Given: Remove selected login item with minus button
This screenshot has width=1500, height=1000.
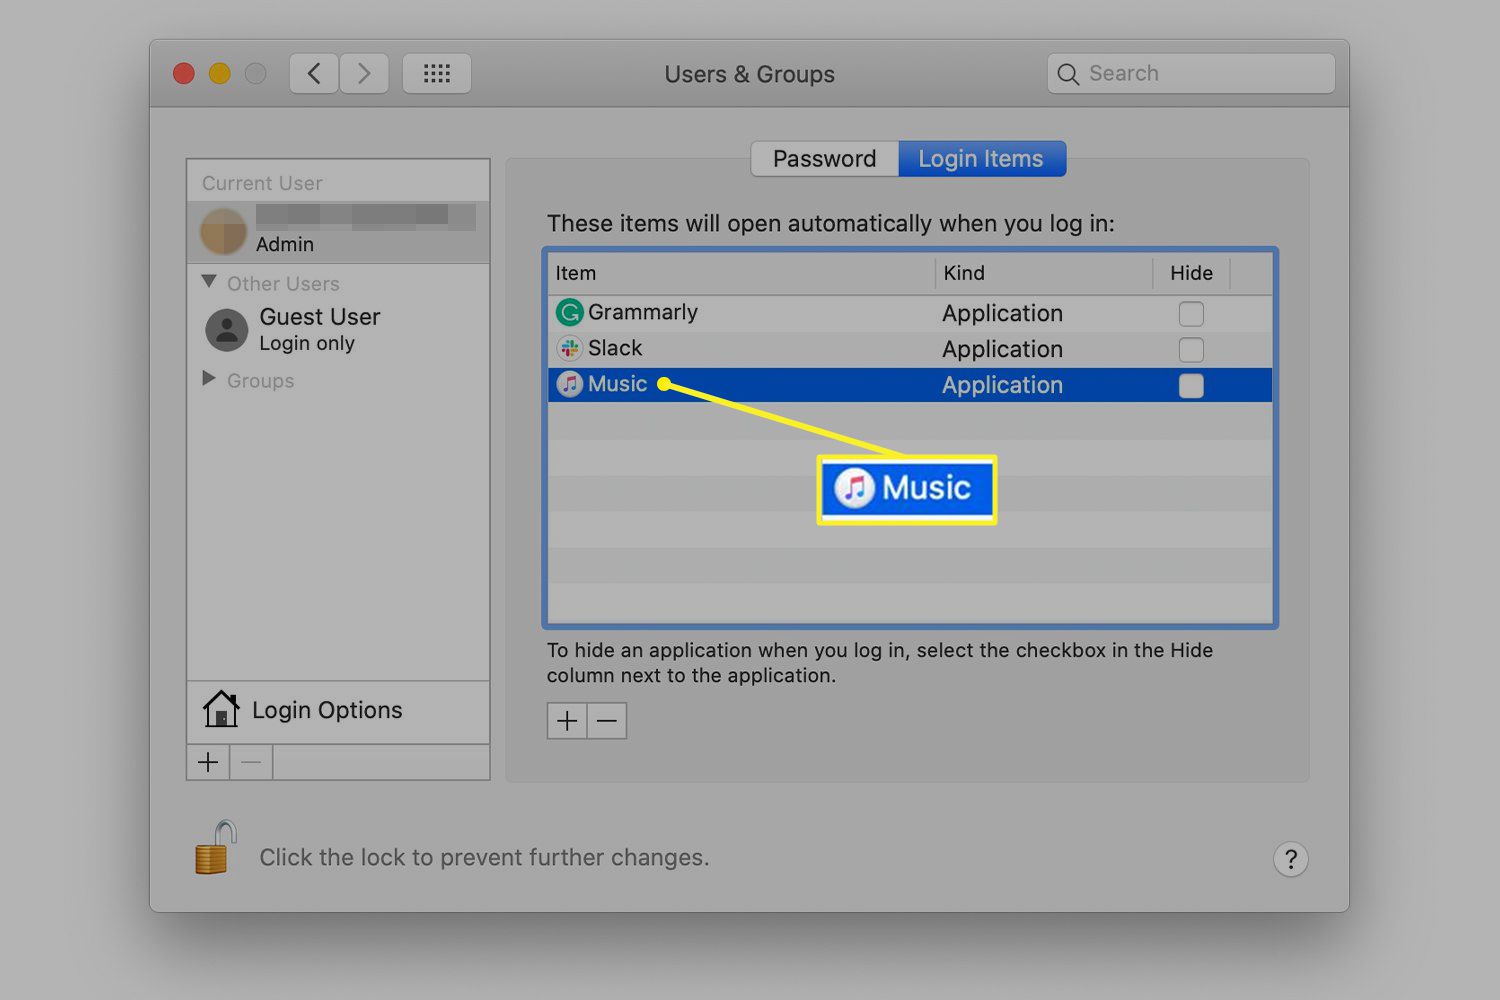Looking at the screenshot, I should pyautogui.click(x=607, y=721).
